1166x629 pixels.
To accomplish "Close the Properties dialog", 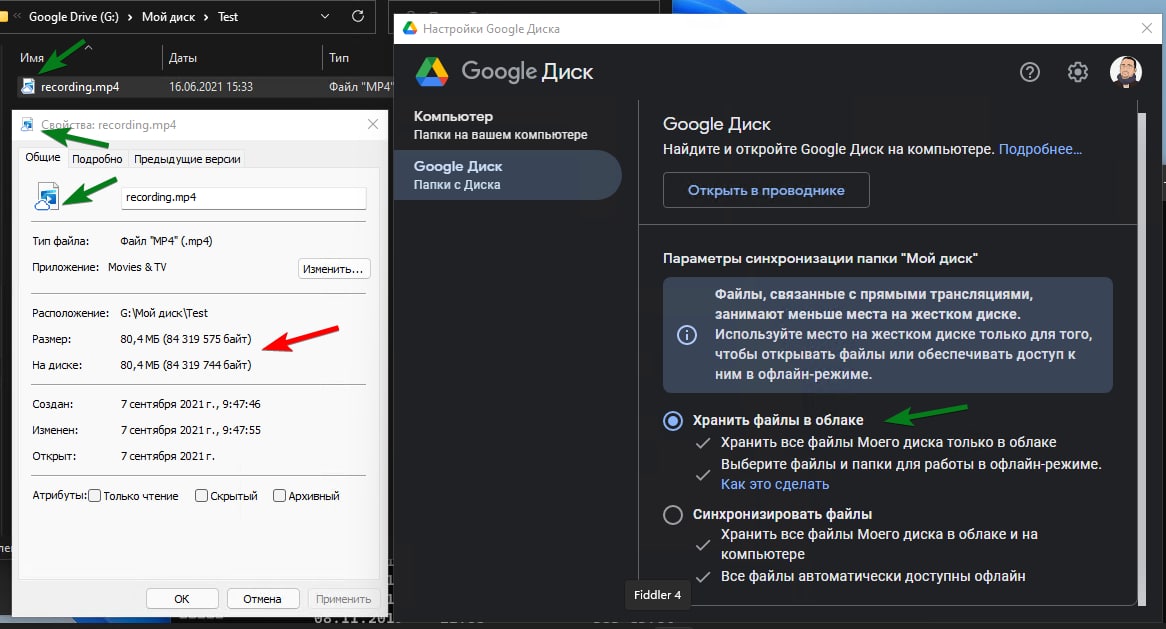I will [373, 124].
